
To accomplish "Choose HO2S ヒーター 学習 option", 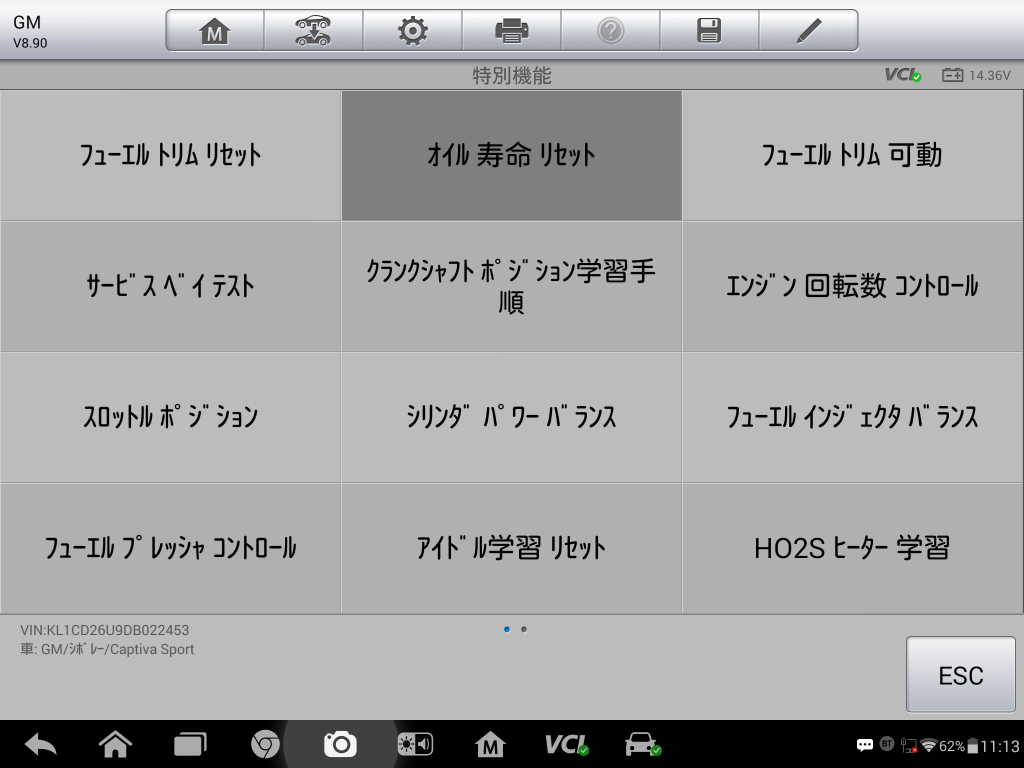I will click(x=852, y=548).
